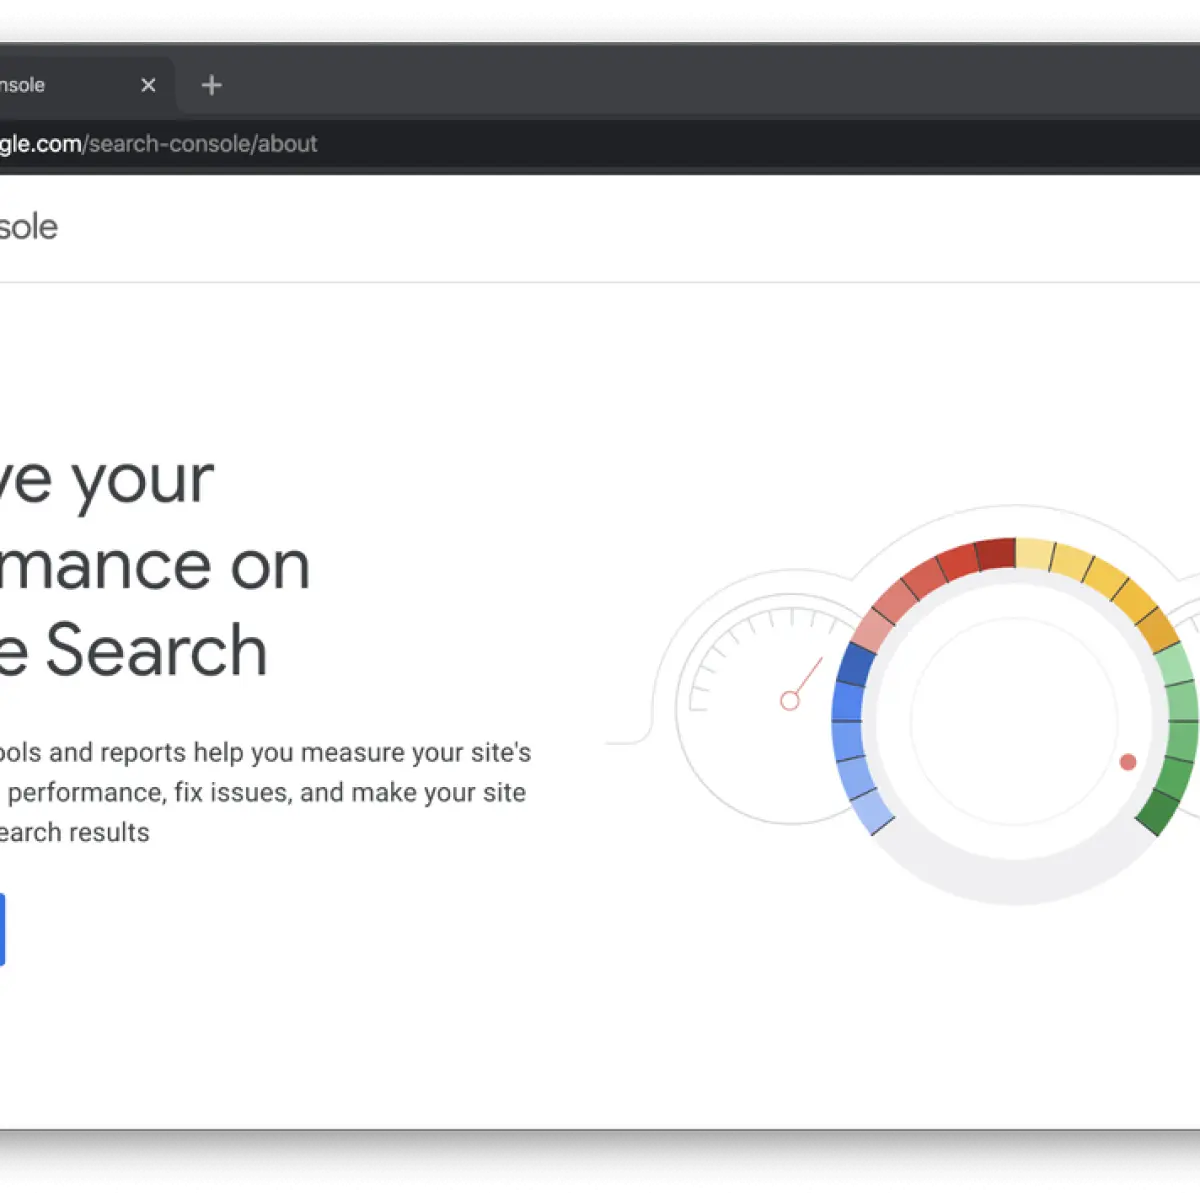Select the Search Console browser tab
This screenshot has width=1200, height=1200.
pos(85,86)
